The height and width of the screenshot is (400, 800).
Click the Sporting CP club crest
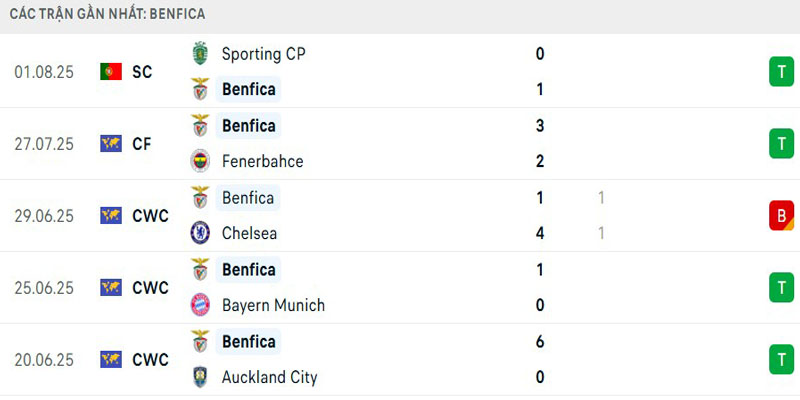pos(201,54)
